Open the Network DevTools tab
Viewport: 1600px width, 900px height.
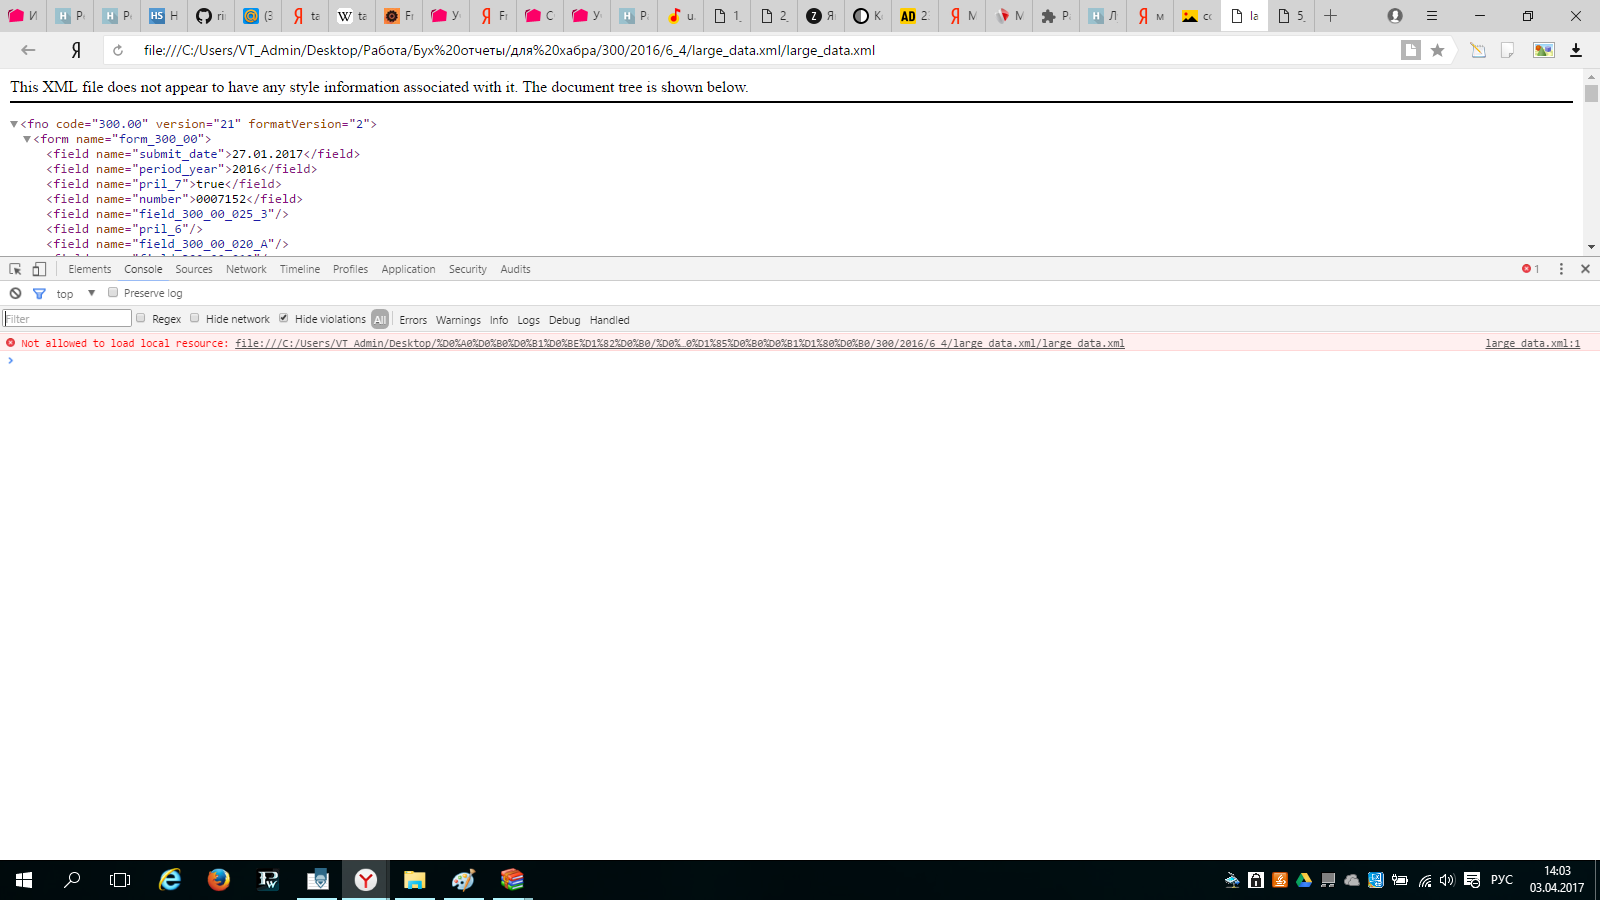pyautogui.click(x=246, y=269)
